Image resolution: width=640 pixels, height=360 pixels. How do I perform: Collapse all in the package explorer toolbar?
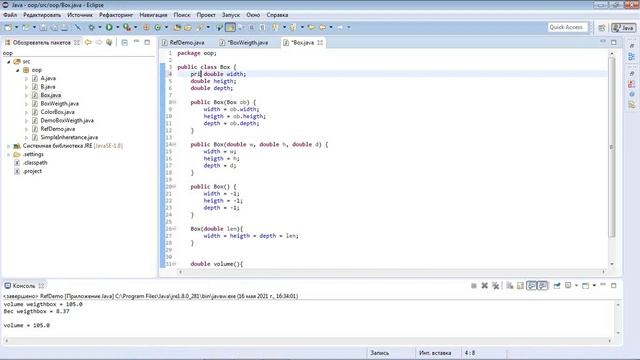tap(124, 42)
